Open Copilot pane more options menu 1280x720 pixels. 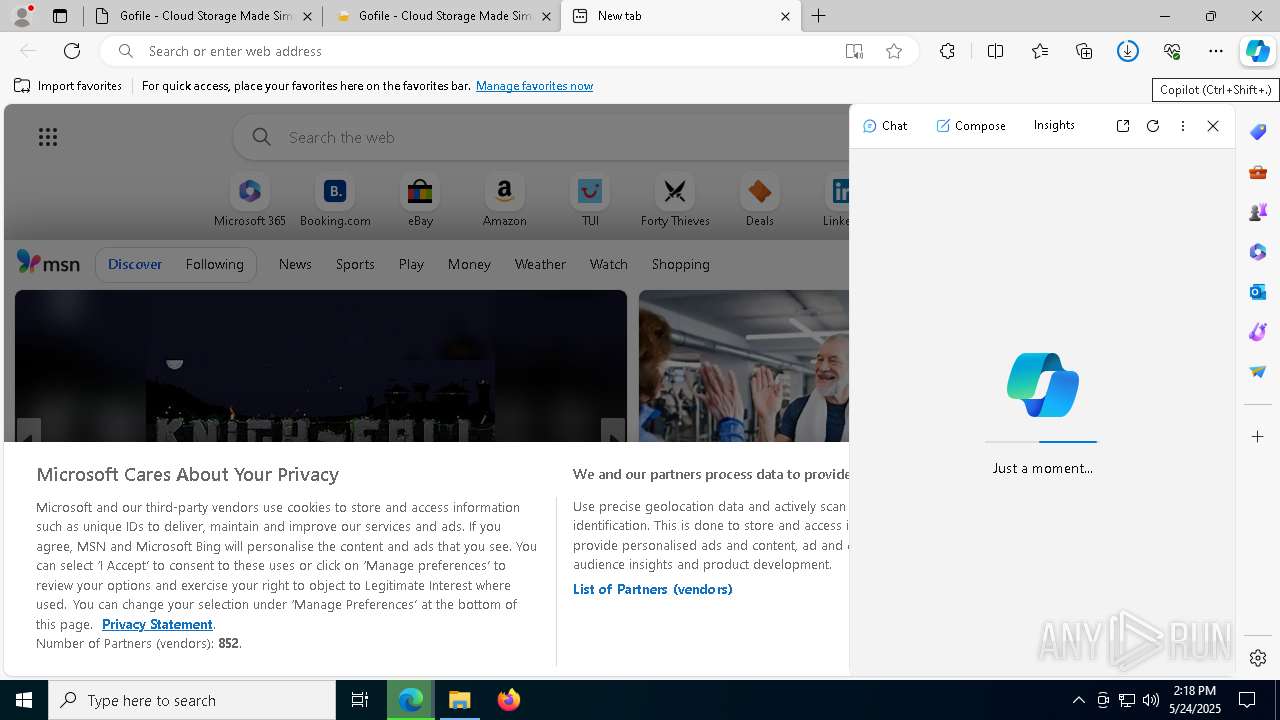click(1183, 126)
